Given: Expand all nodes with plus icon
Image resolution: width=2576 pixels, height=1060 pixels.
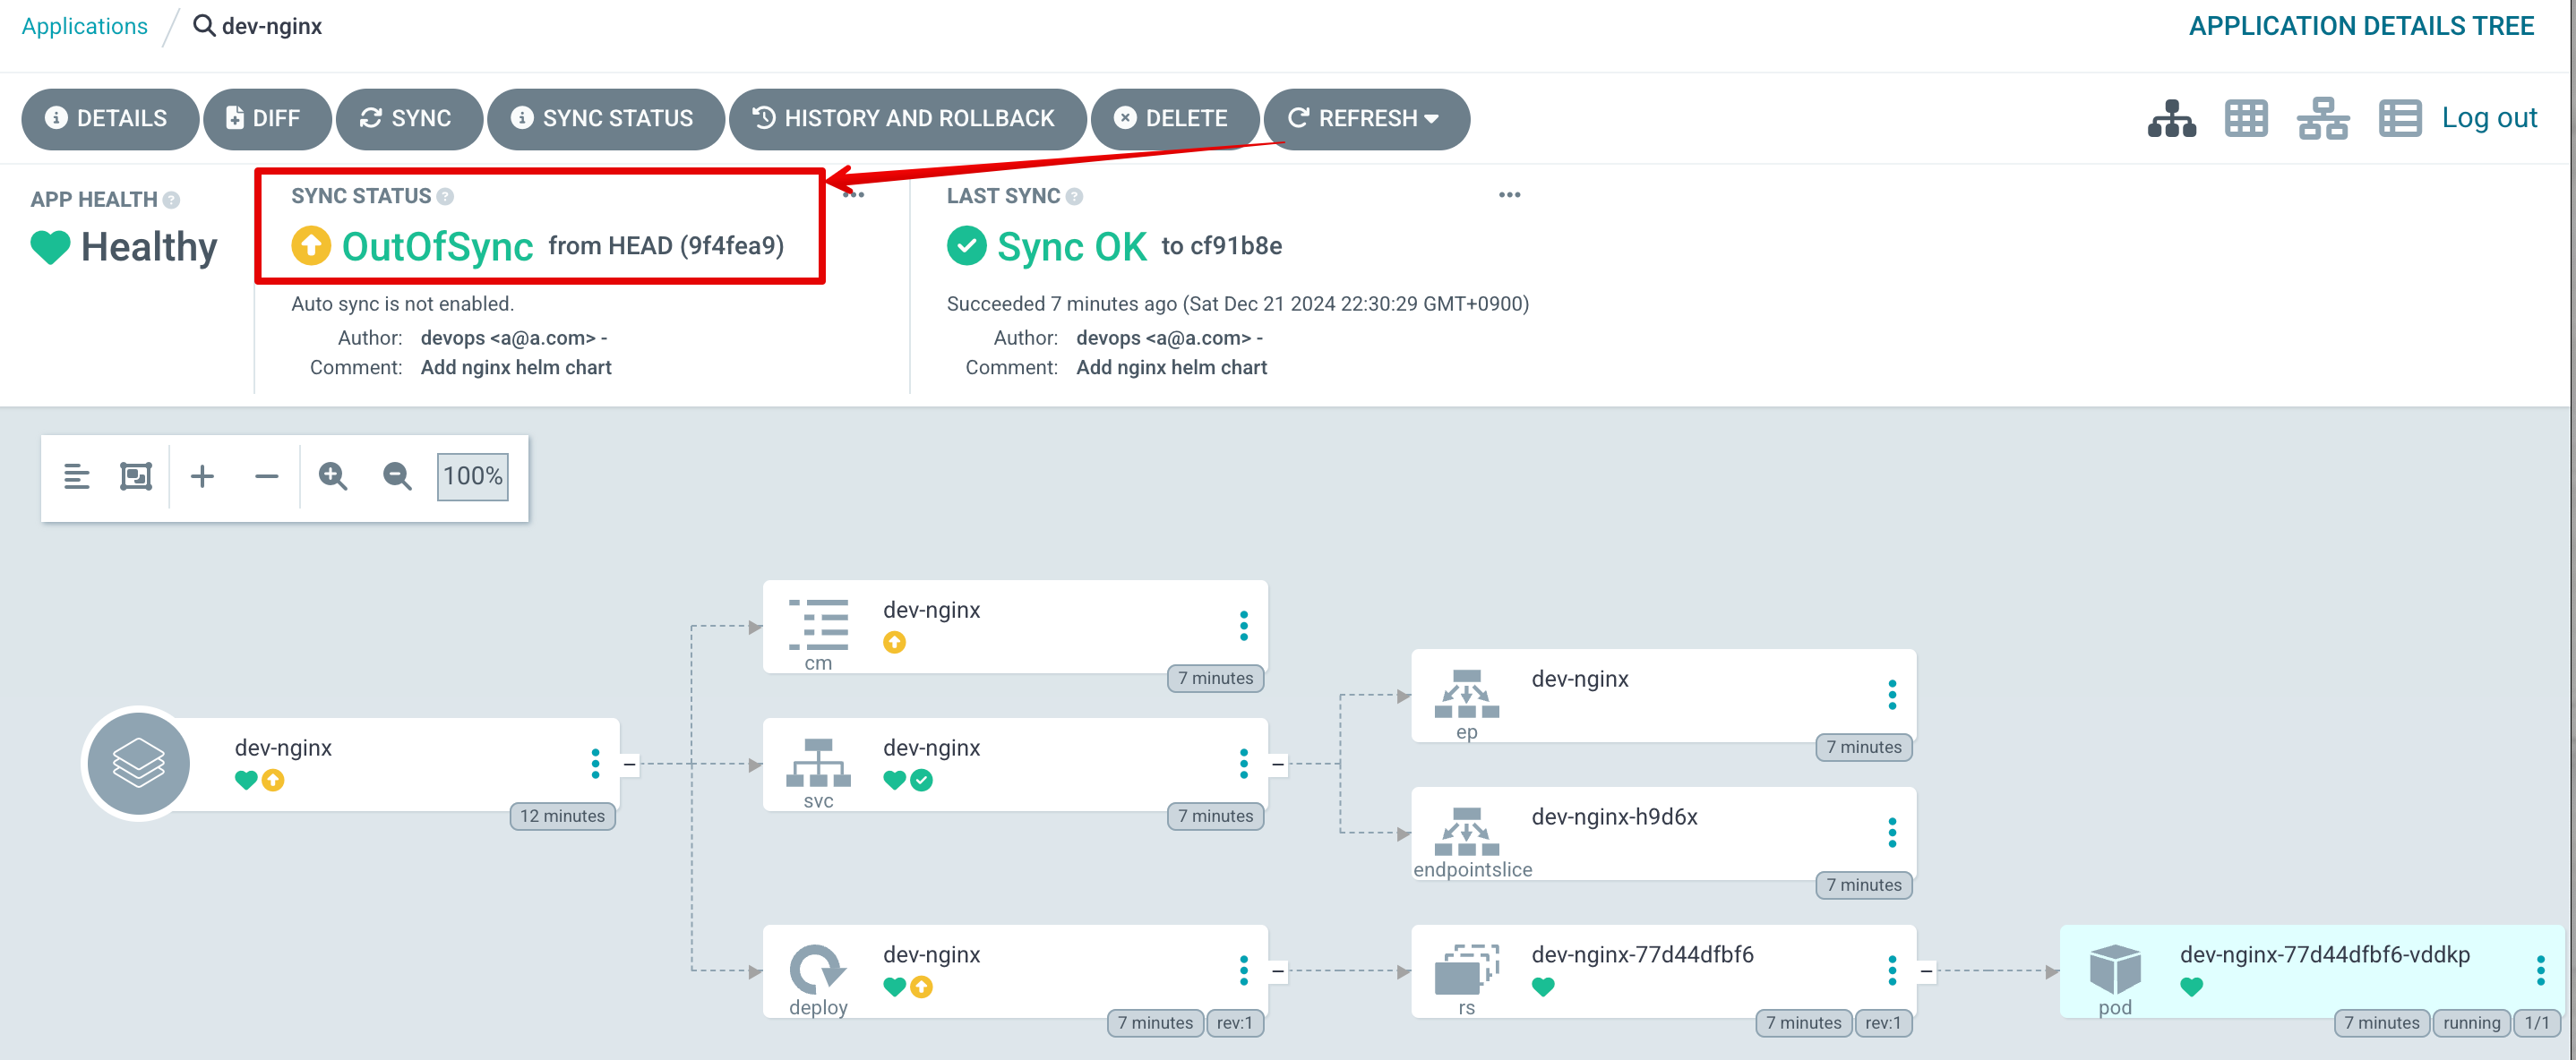Looking at the screenshot, I should pyautogui.click(x=202, y=476).
